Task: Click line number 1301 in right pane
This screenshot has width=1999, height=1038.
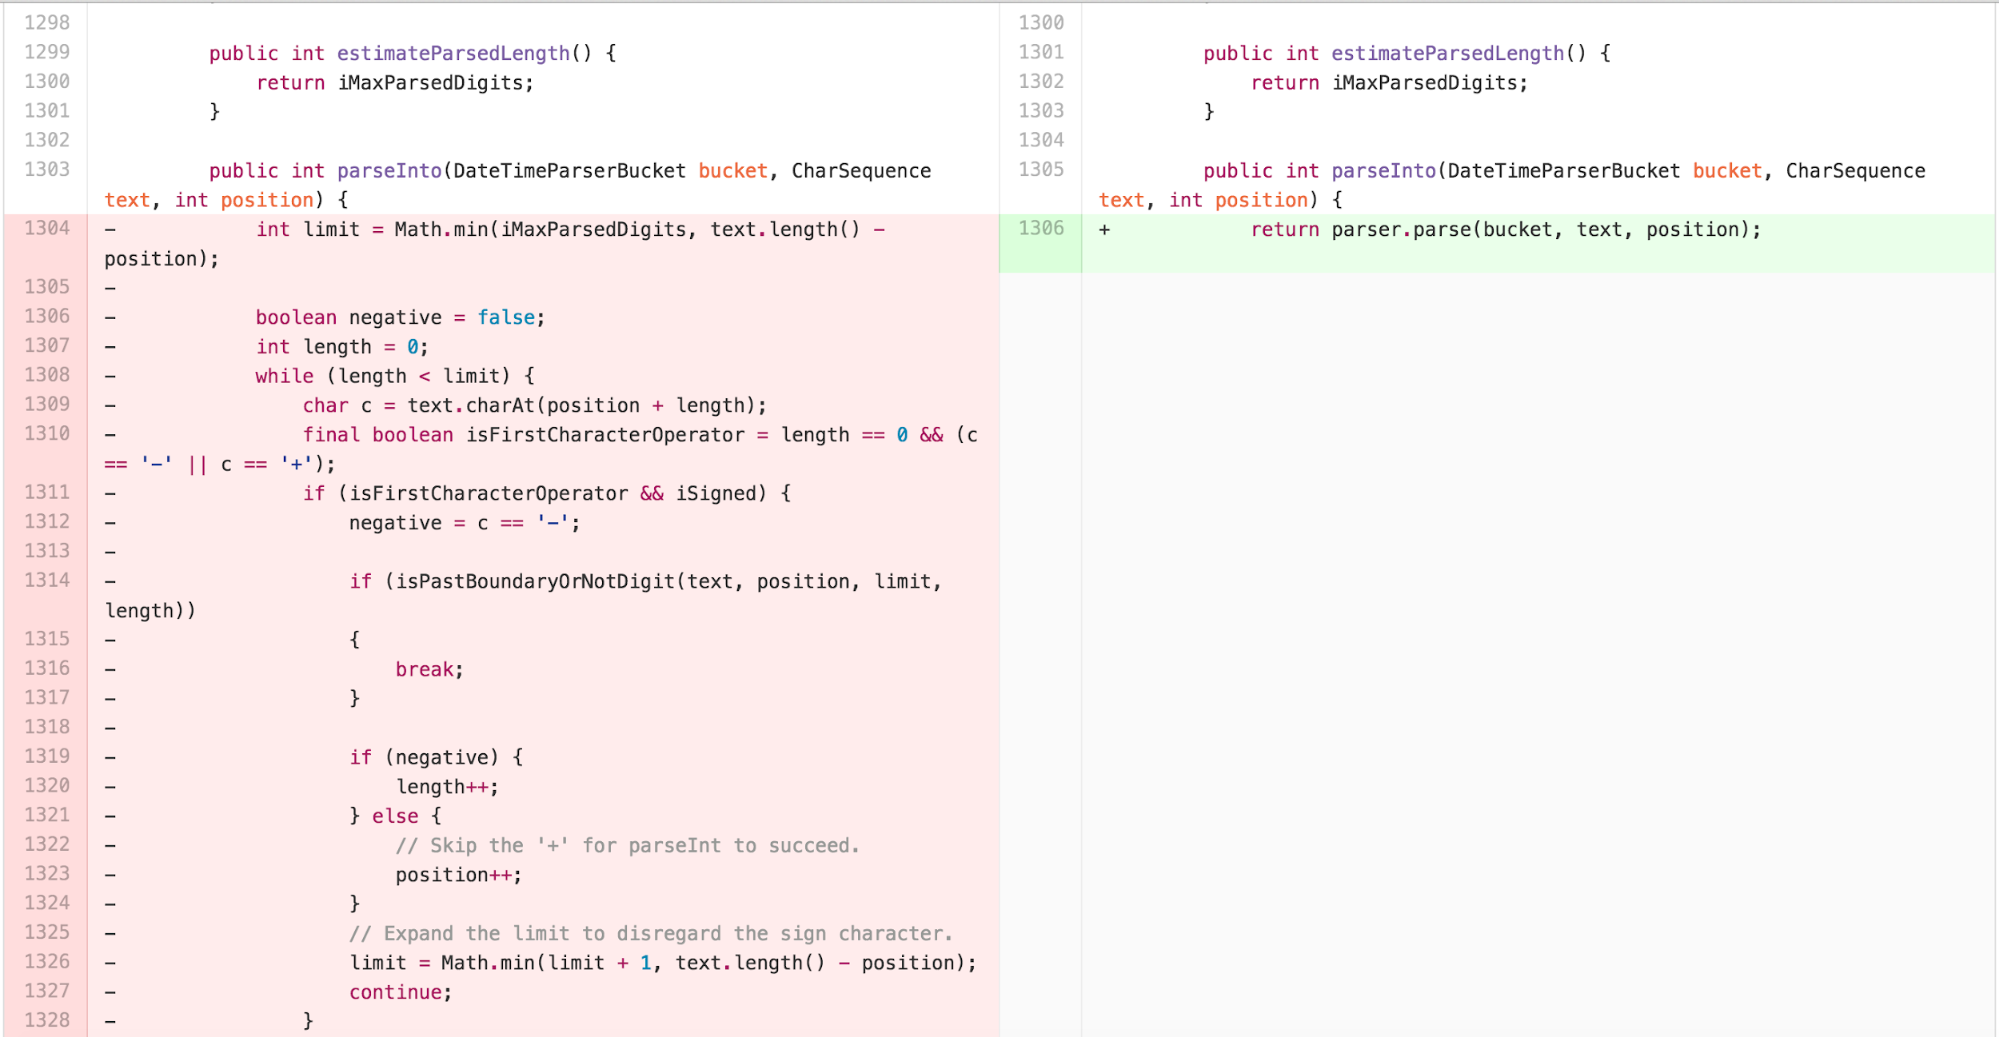Action: point(1041,52)
